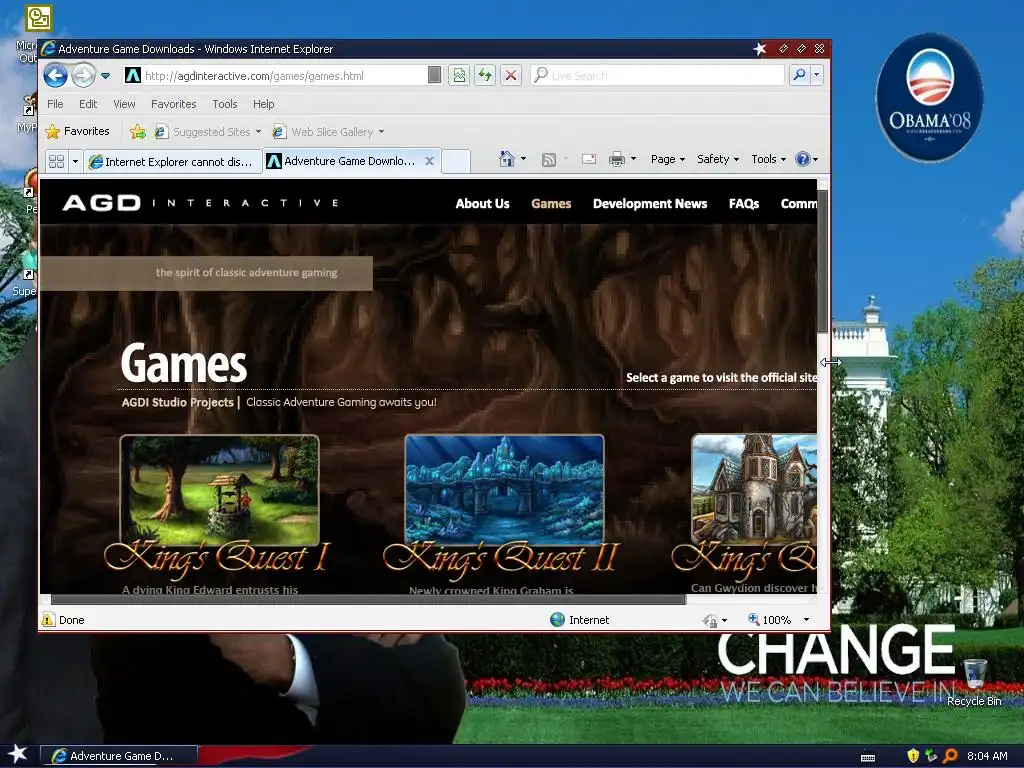Click the Home icon in command bar
Viewport: 1024px width, 768px height.
[x=507, y=159]
